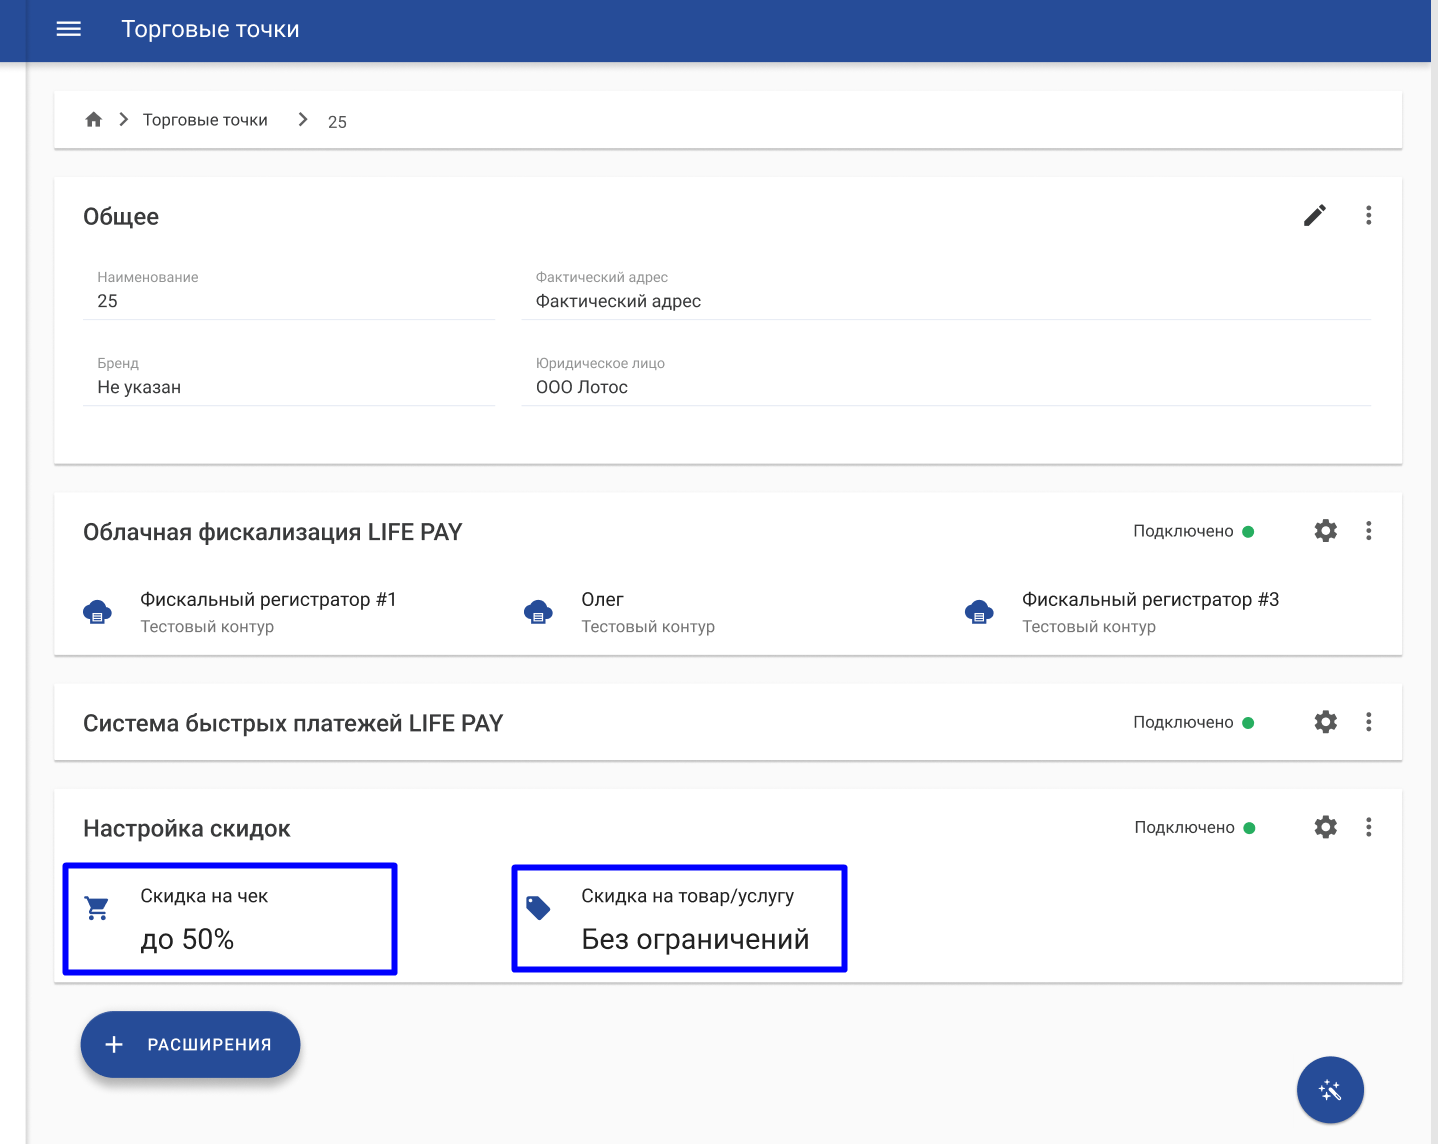1438x1144 pixels.
Task: Open Торговые точки breadcrumb link
Action: click(x=205, y=120)
